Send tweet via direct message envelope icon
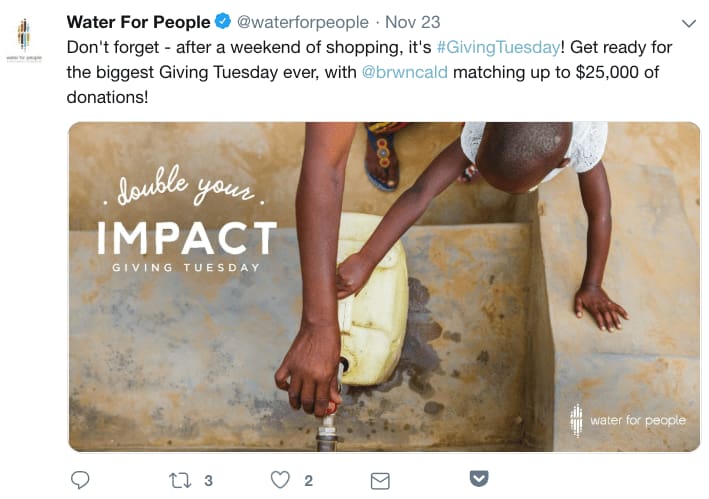This screenshot has width=709, height=499. [380, 480]
